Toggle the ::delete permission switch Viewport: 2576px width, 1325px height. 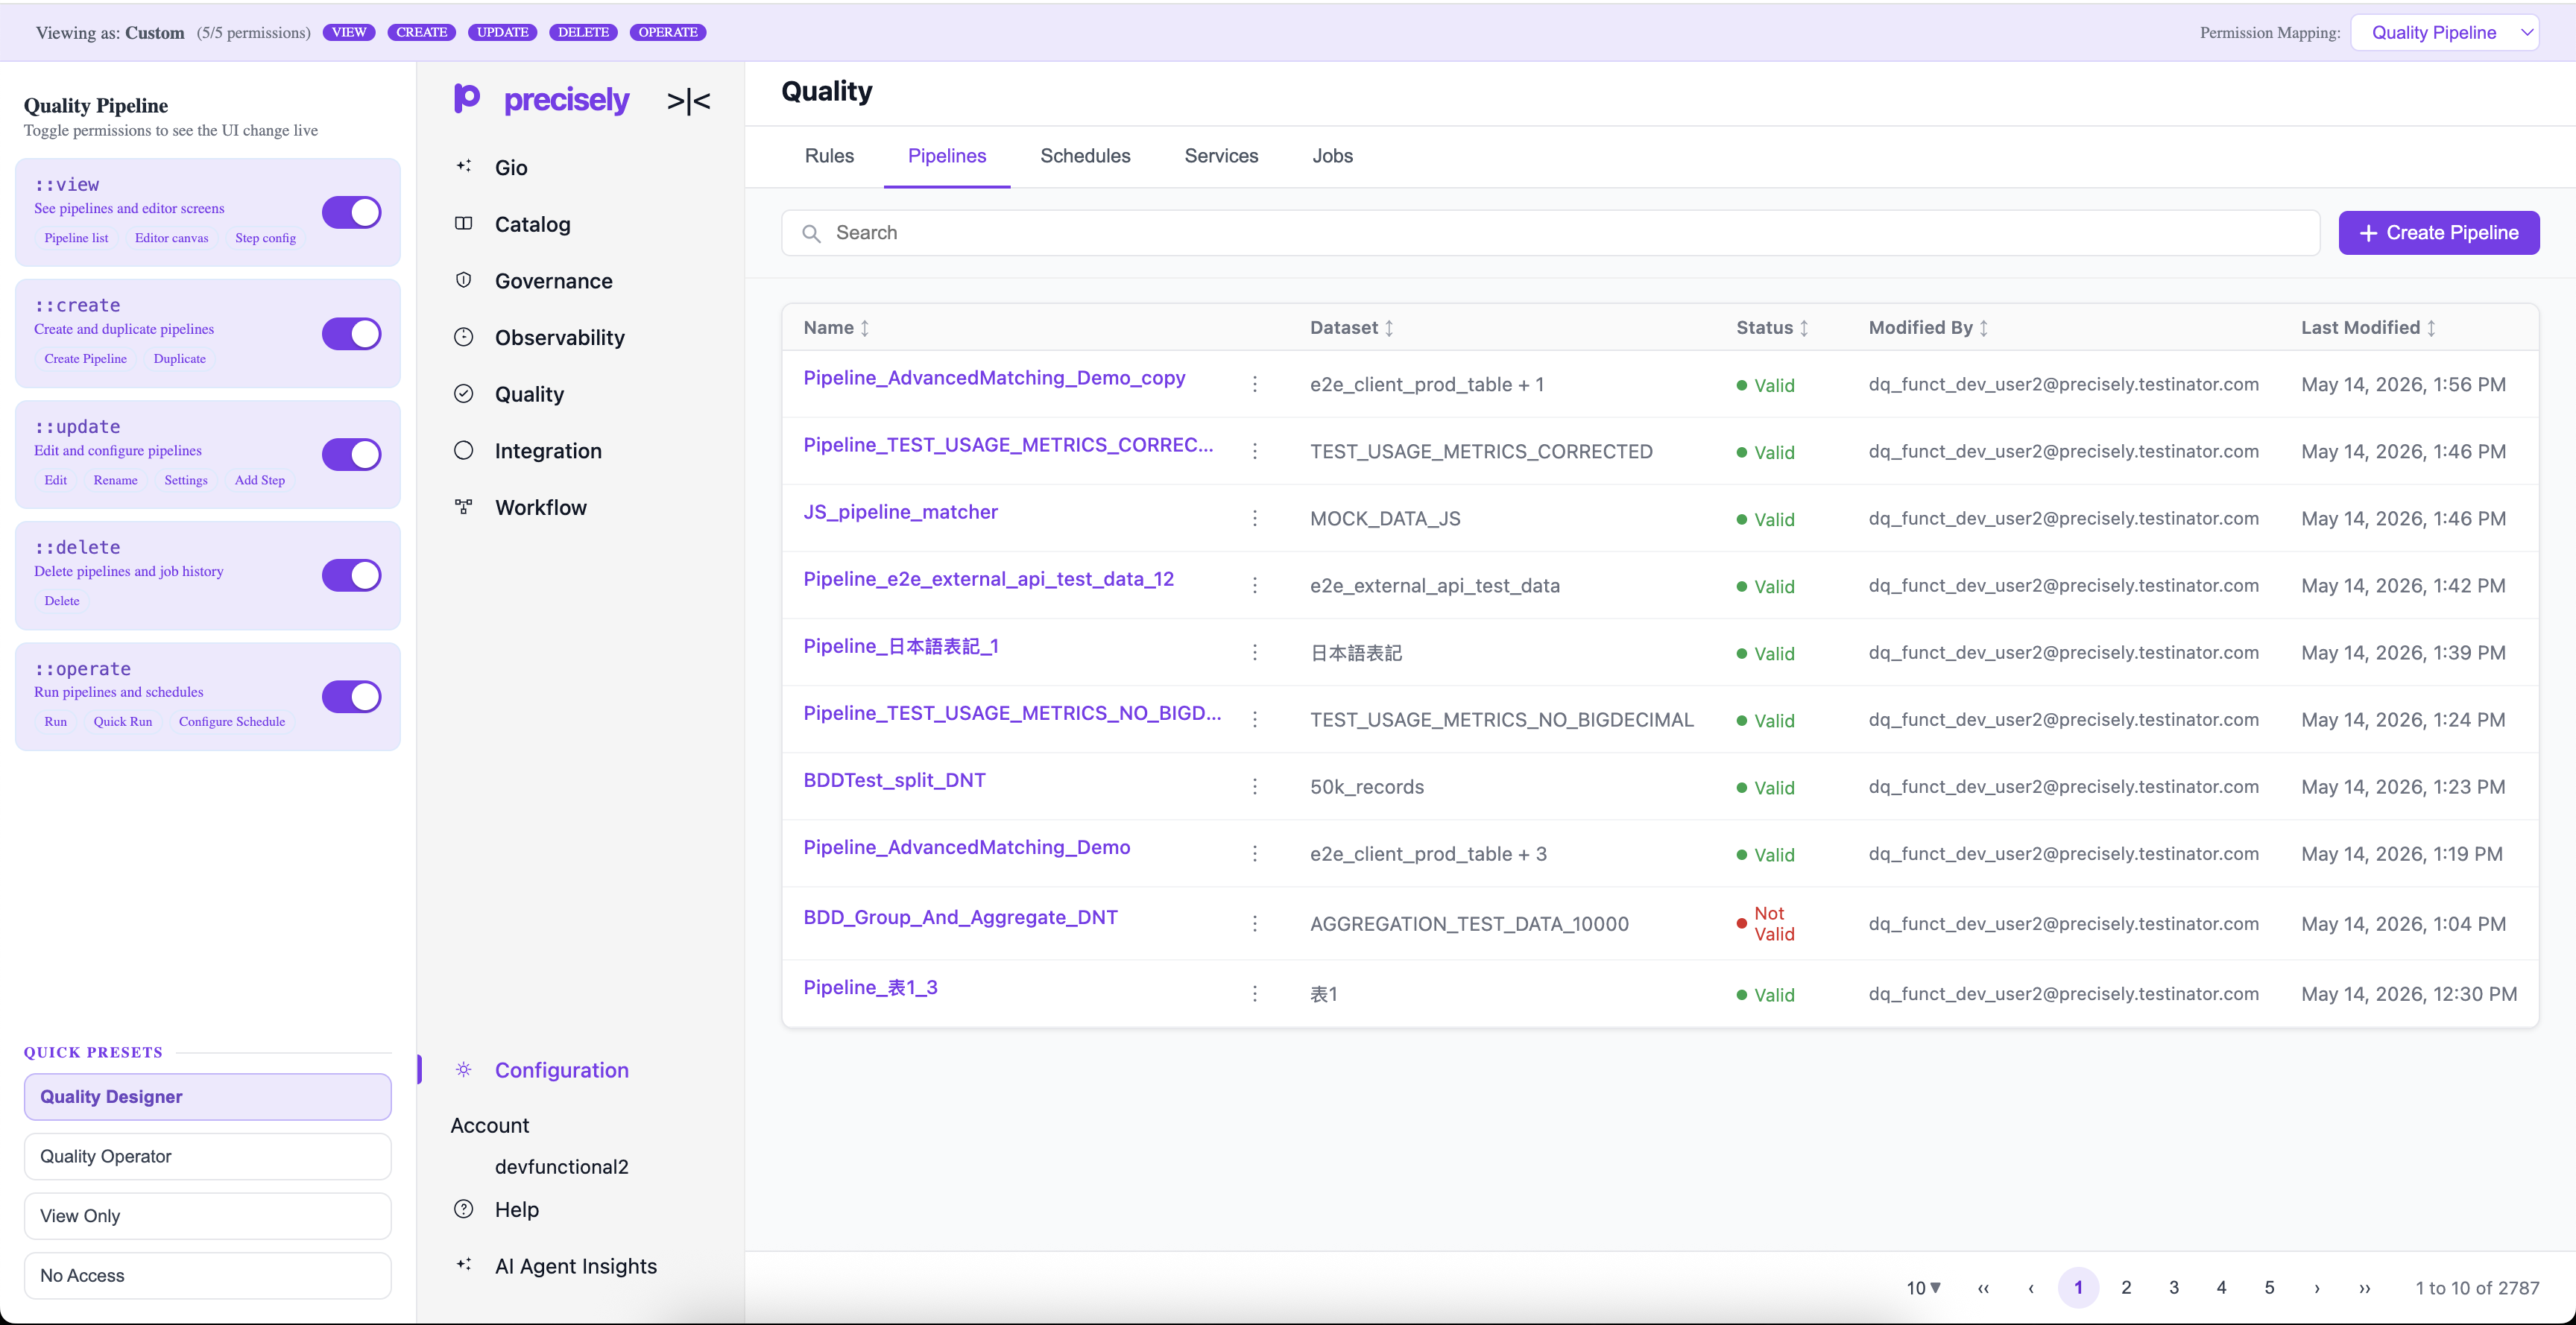[352, 575]
